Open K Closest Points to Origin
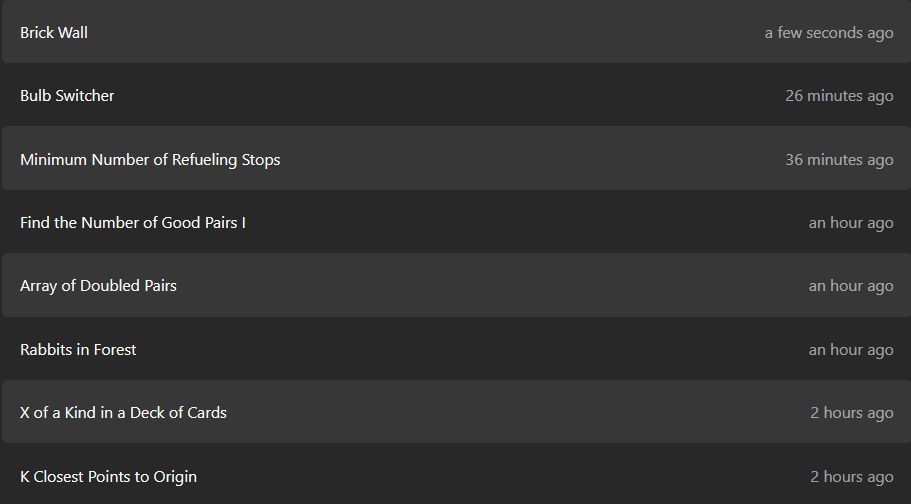Screen dimensions: 911x504 click(x=109, y=477)
